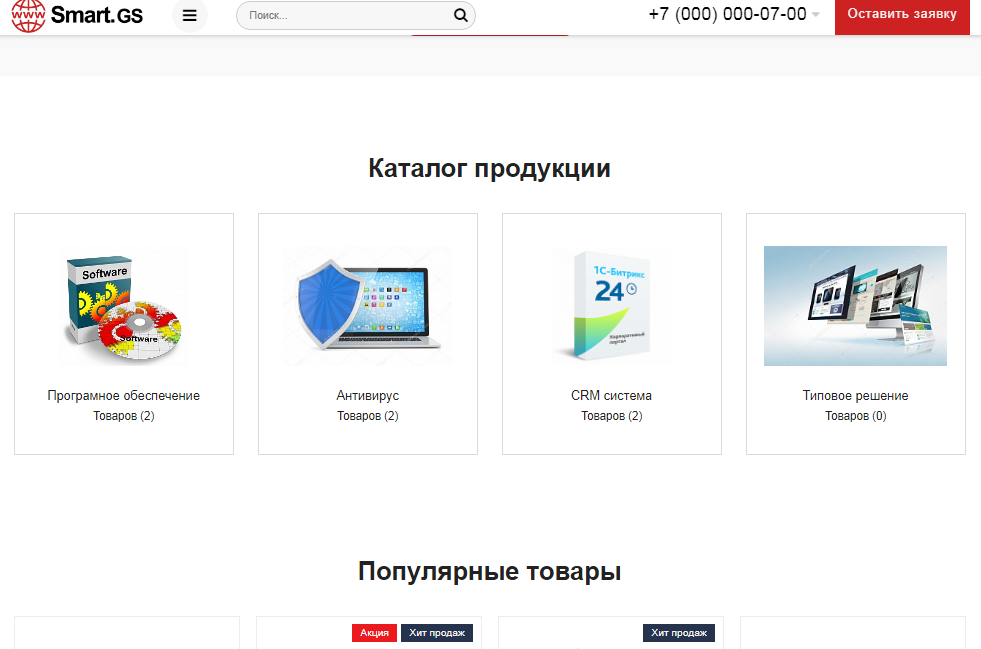The width and height of the screenshot is (981, 649).
Task: Expand the phone number dropdown arrow
Action: (x=815, y=15)
